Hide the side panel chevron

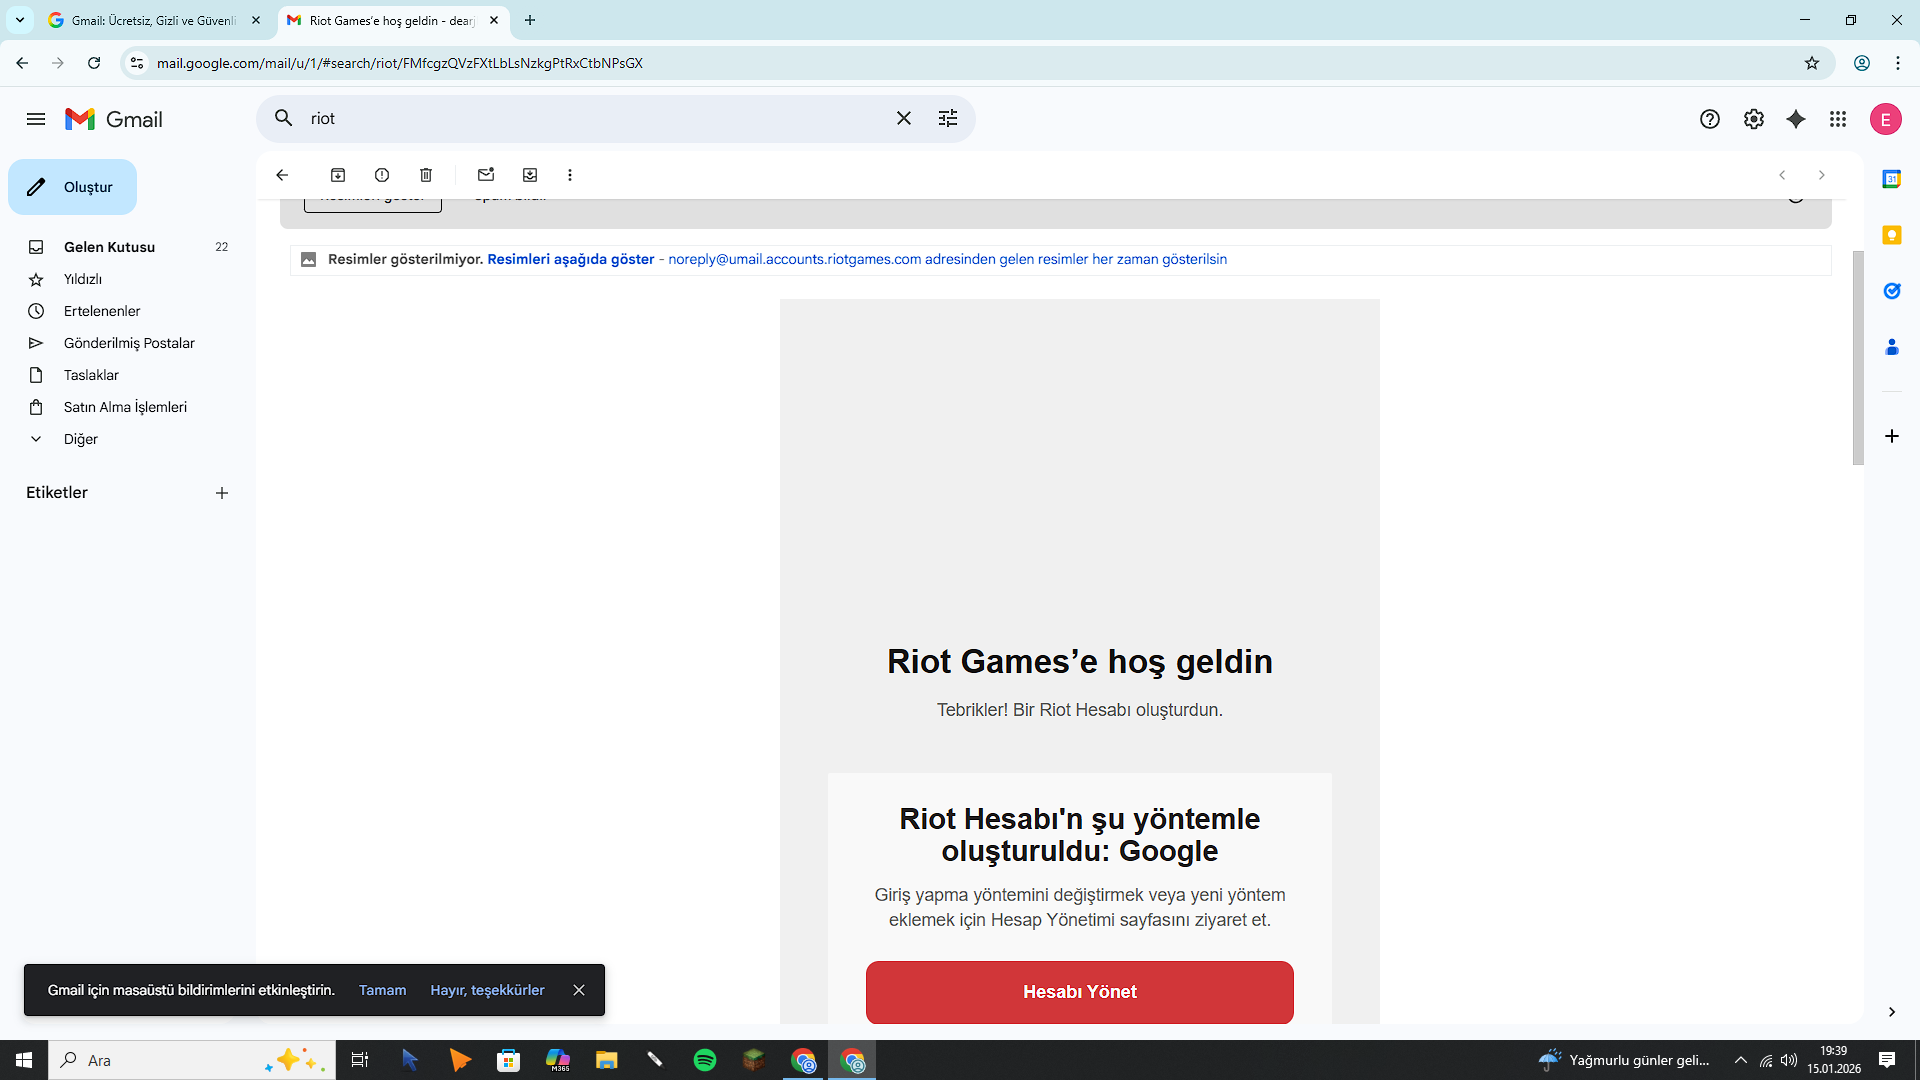click(x=1892, y=1012)
